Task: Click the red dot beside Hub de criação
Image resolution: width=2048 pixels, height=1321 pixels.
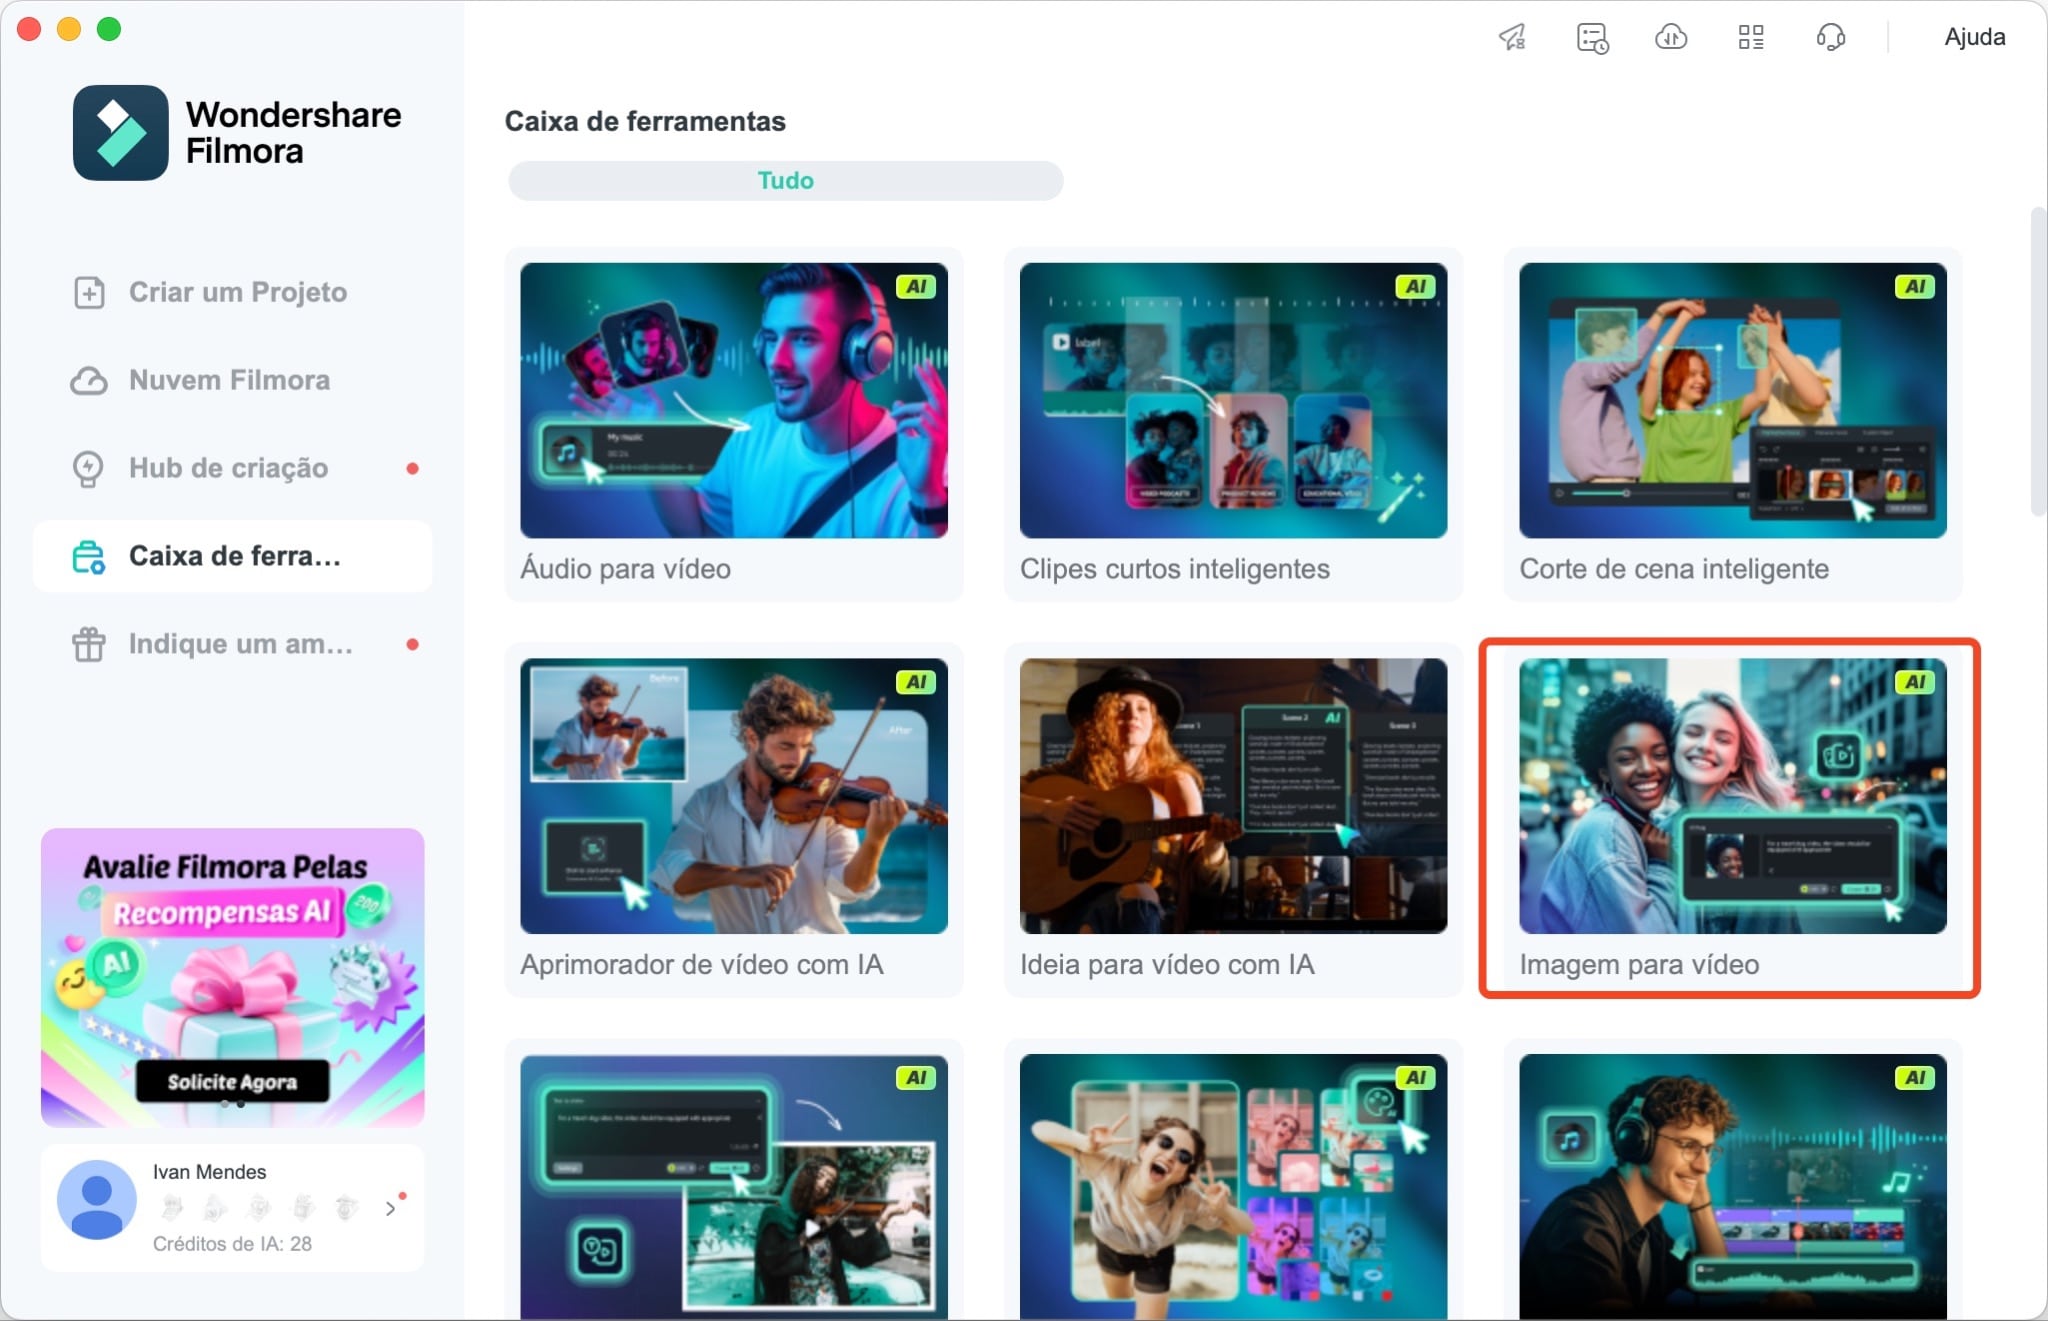Action: [412, 468]
